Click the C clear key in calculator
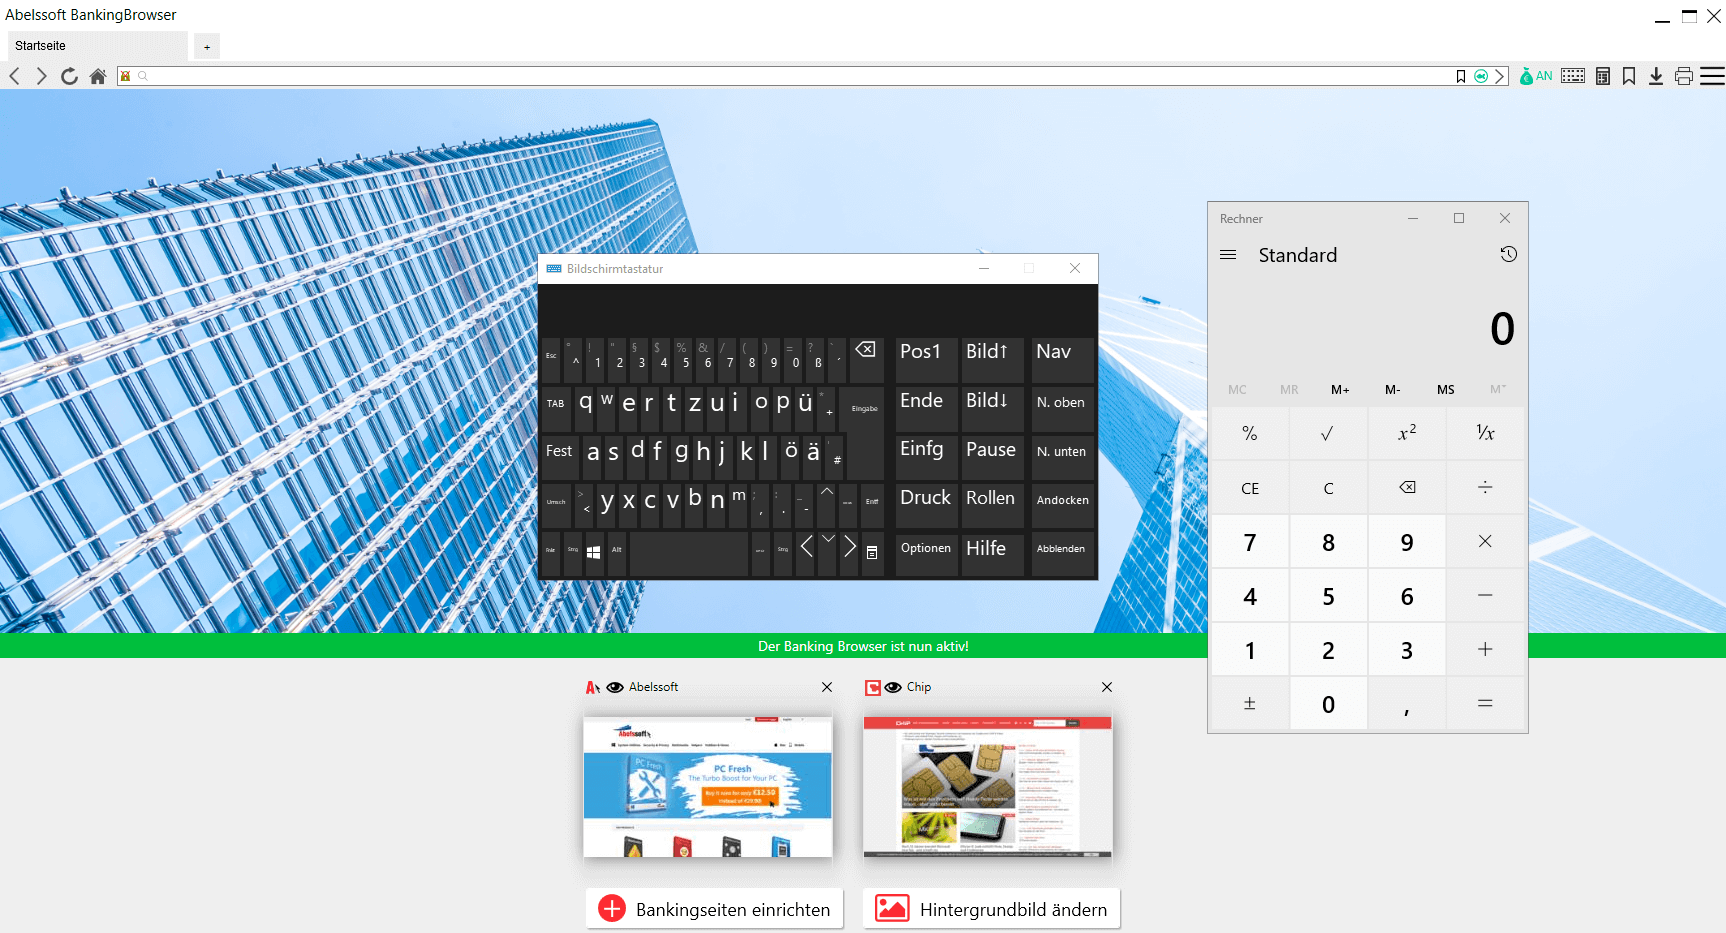 [x=1328, y=488]
